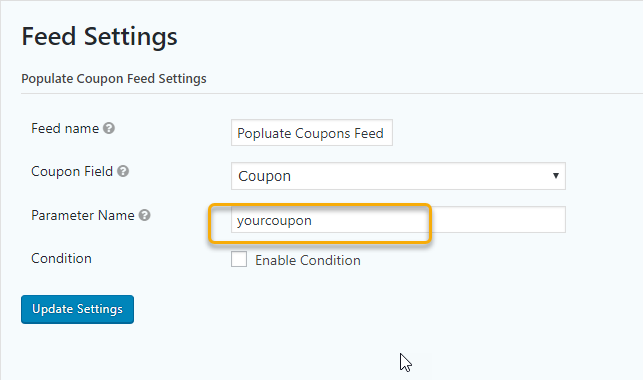
Task: Open the Coupon Field help tooltip icon
Action: click(123, 171)
